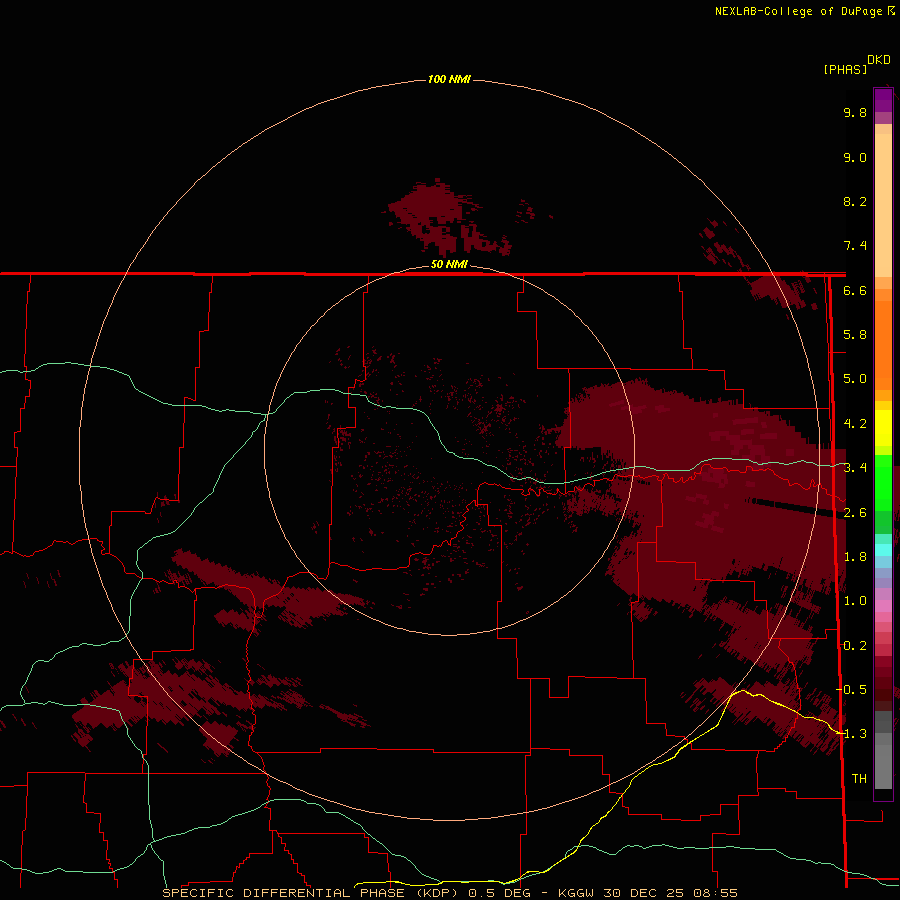Click the [PHAS] units label
This screenshot has height=900, width=900.
click(x=845, y=69)
